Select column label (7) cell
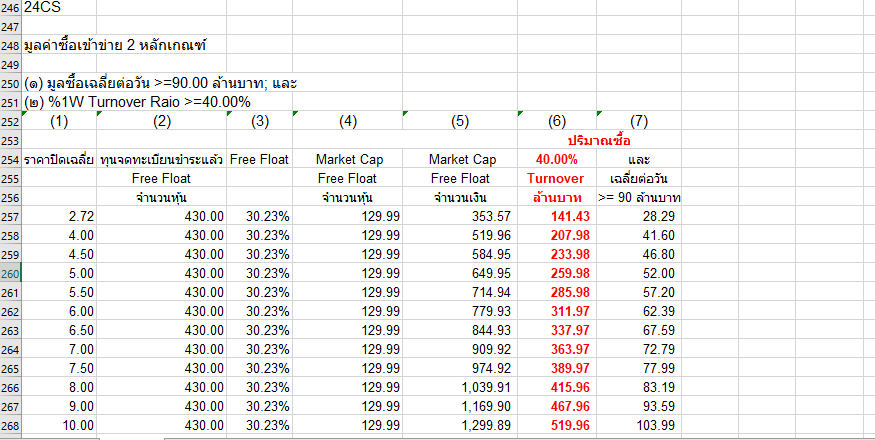 tap(638, 122)
